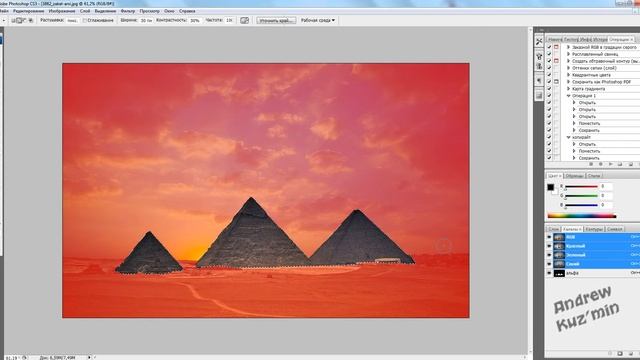The image size is (640, 360).
Task: Toggle checkmark for Карта градиента action
Action: pyautogui.click(x=549, y=89)
